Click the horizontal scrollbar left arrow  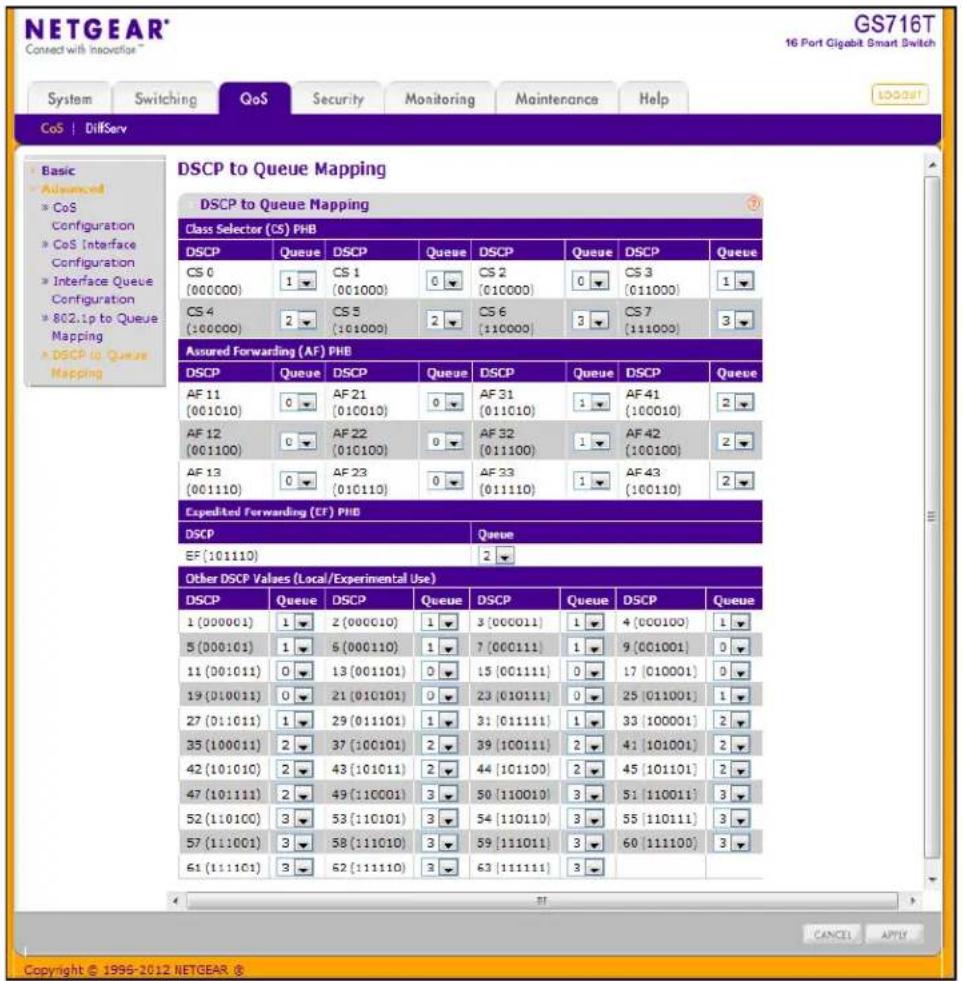(176, 901)
